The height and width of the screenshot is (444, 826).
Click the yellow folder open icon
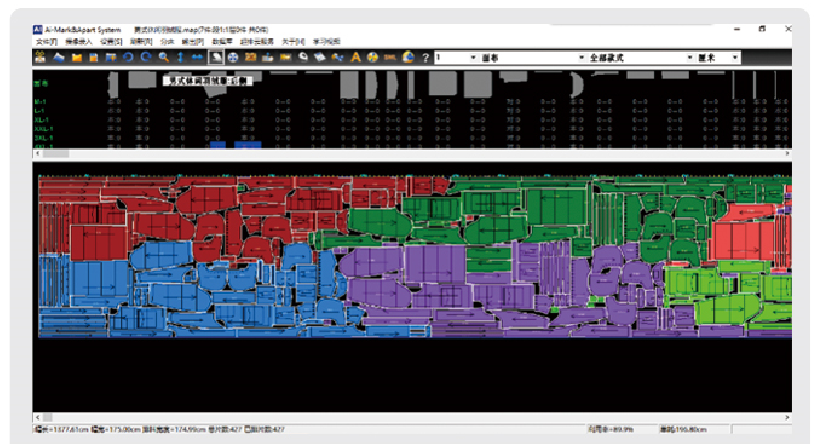click(x=77, y=58)
